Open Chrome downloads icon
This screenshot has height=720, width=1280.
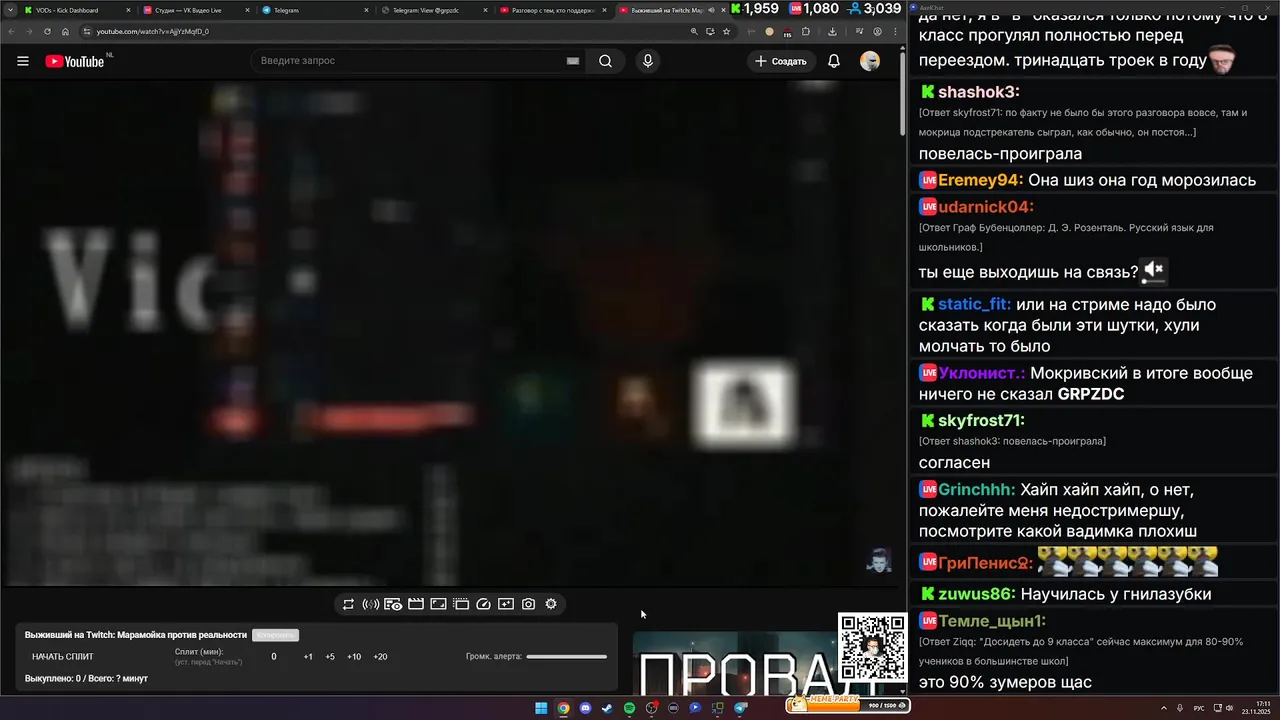[832, 31]
